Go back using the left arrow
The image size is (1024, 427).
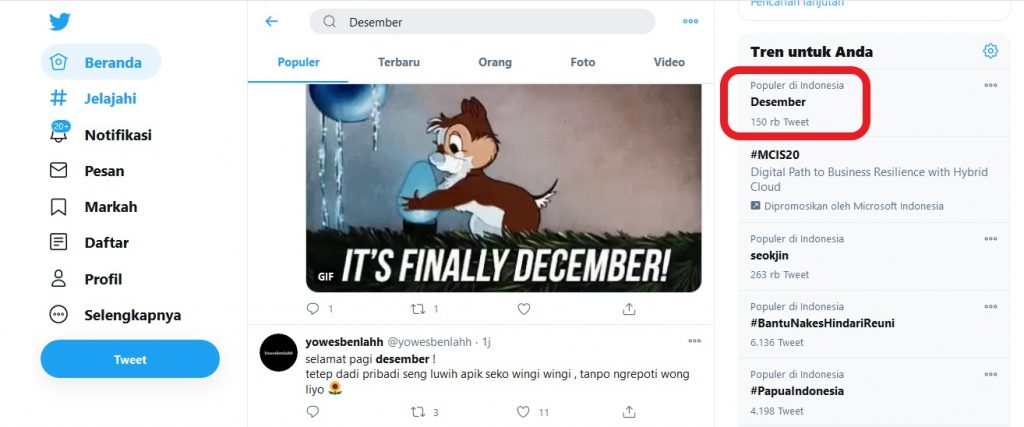[x=272, y=21]
